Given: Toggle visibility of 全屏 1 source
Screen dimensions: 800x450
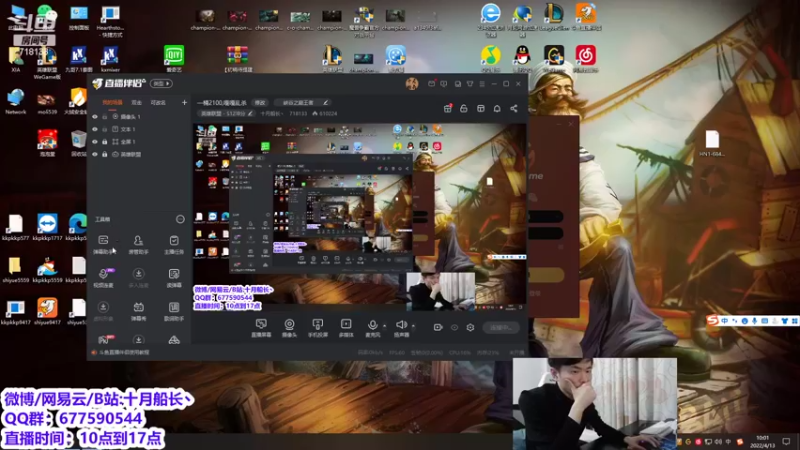Looking at the screenshot, I should 95,141.
